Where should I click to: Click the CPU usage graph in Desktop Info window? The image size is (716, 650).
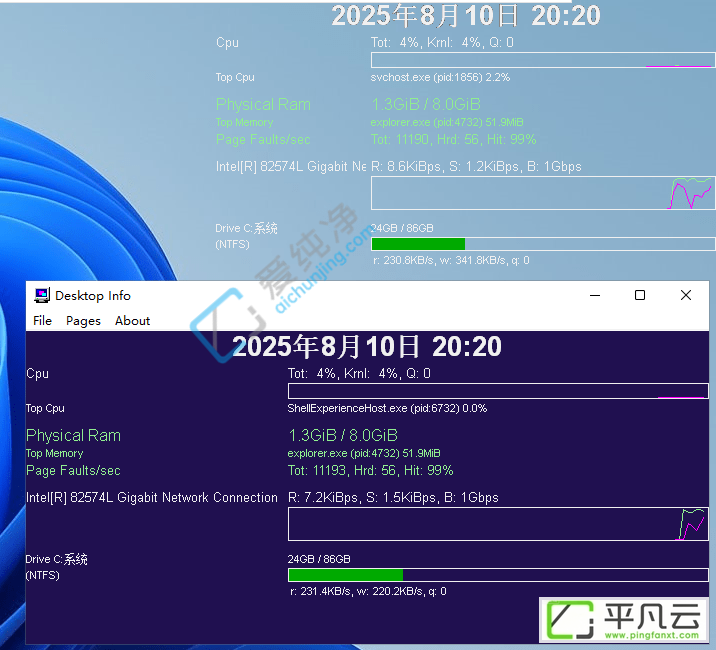pyautogui.click(x=498, y=391)
